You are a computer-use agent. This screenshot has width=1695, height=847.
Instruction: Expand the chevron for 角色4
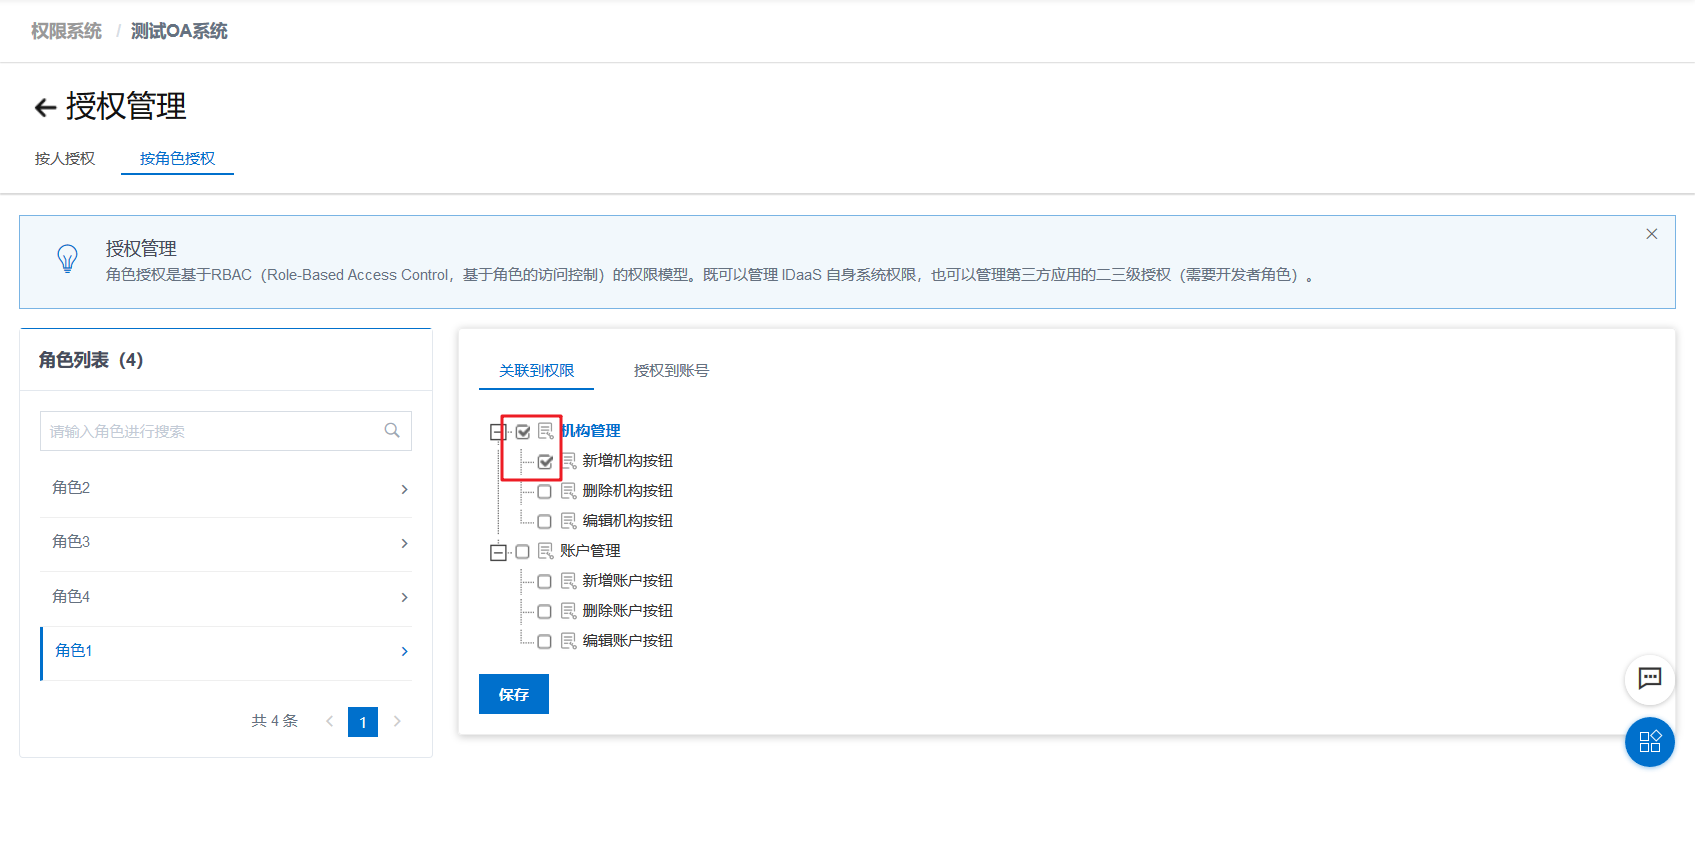404,597
